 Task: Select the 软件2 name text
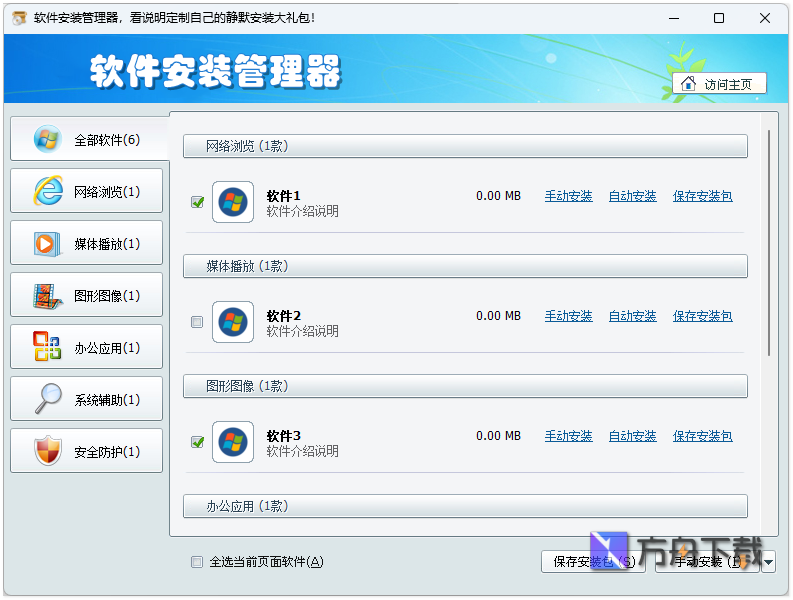tap(283, 316)
